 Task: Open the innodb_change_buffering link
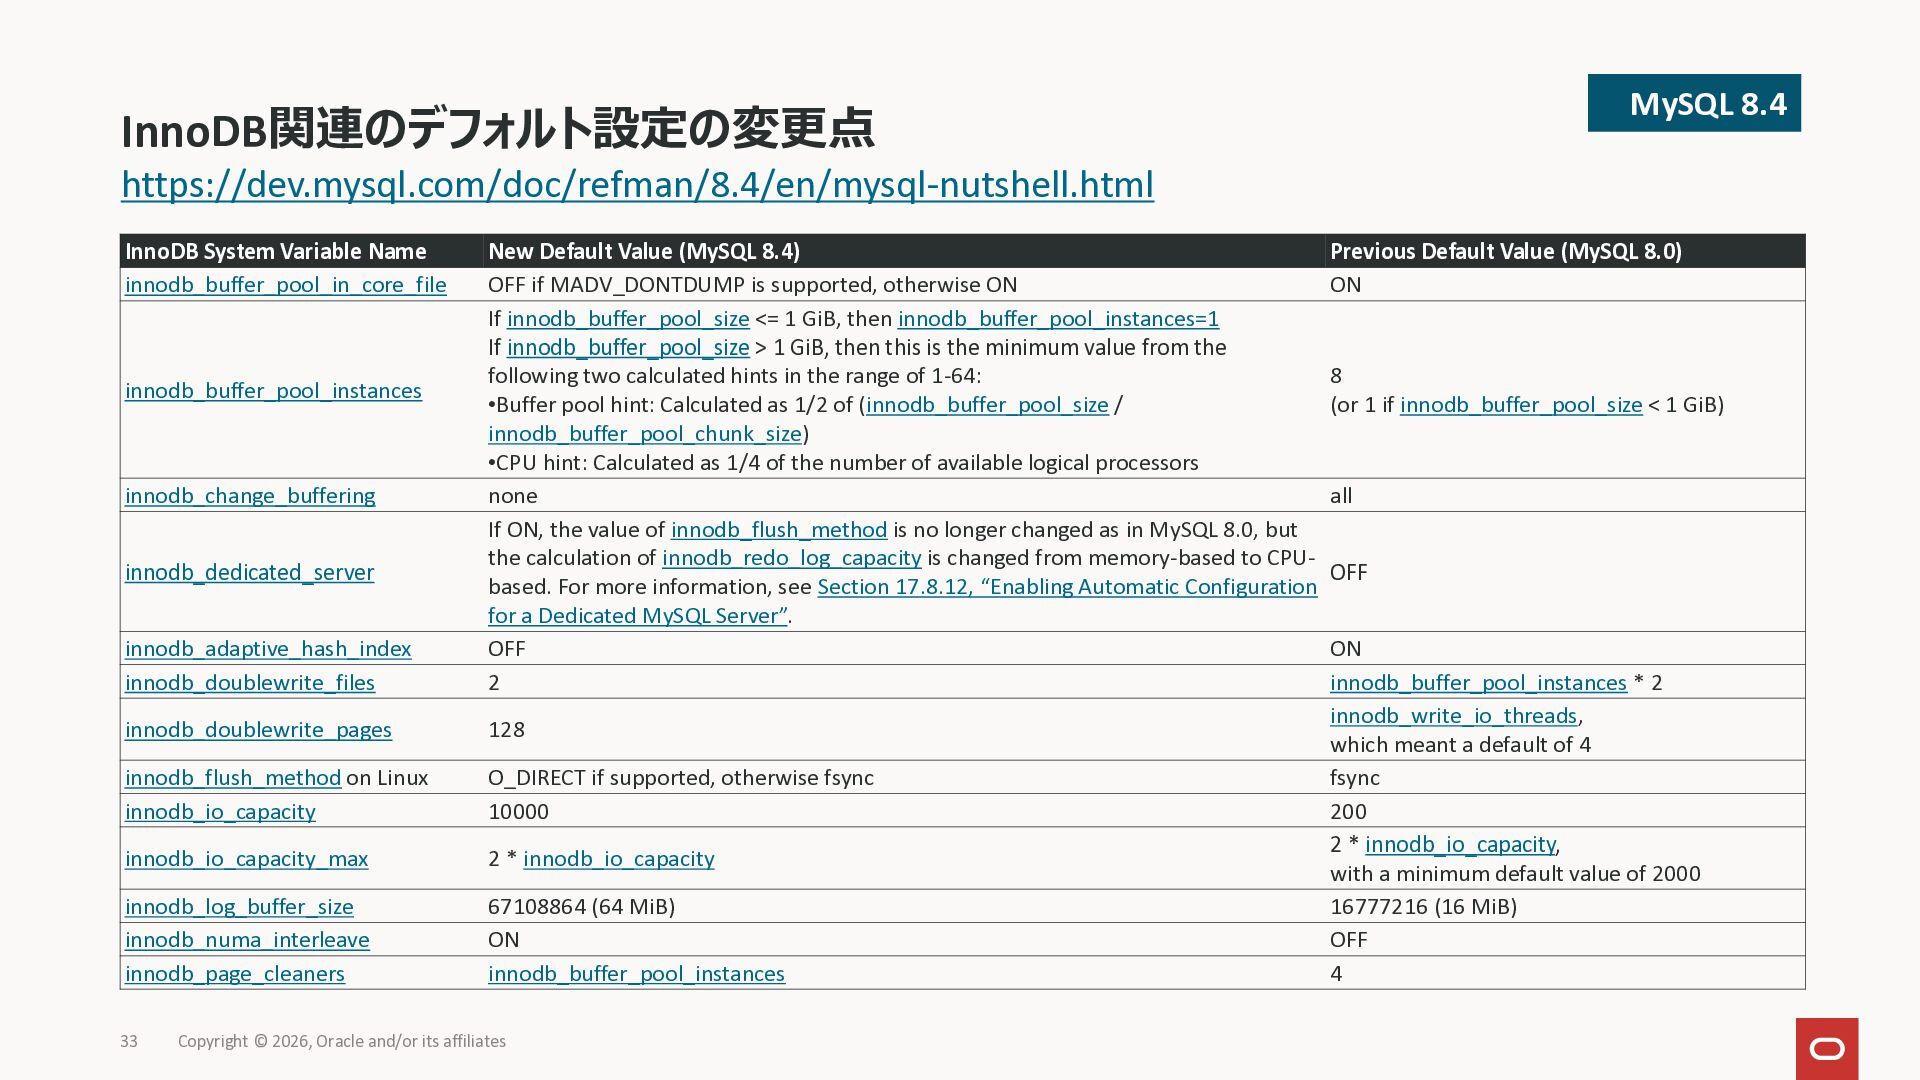click(x=250, y=496)
